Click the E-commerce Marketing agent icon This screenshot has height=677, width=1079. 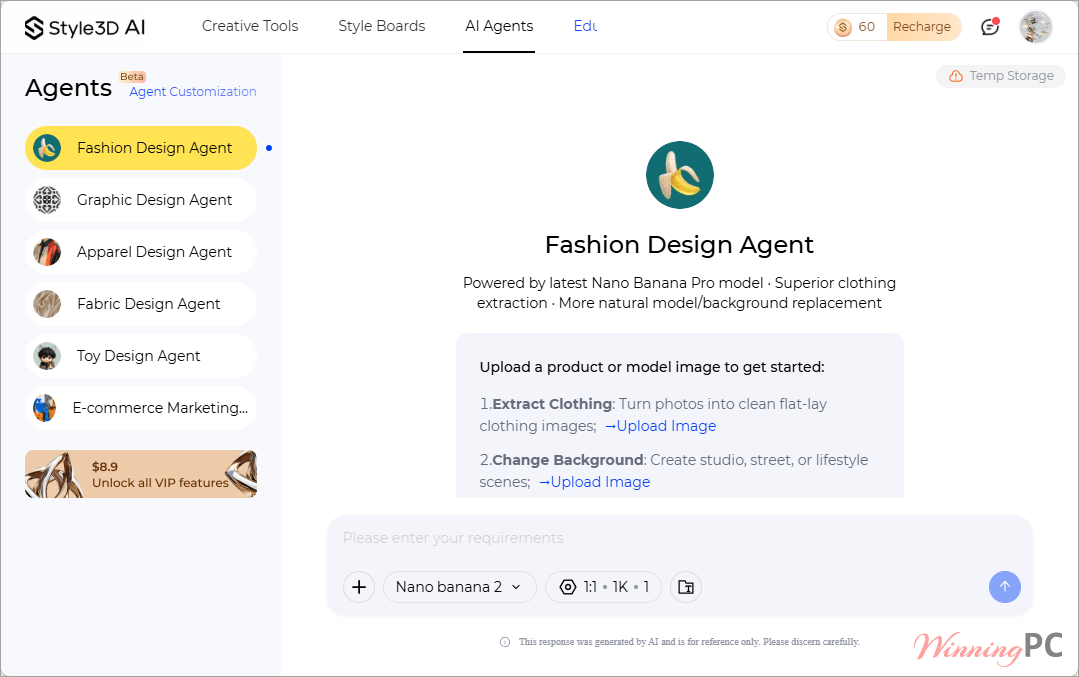pos(45,408)
